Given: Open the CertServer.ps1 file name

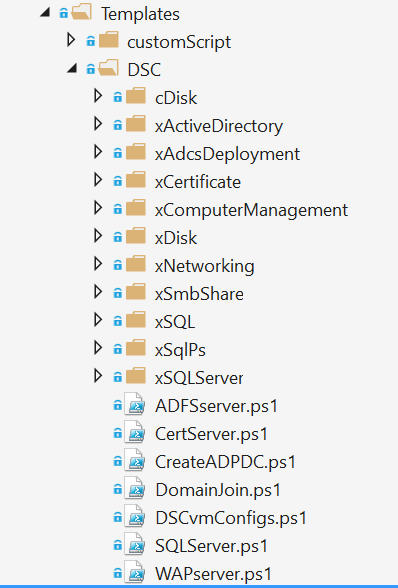Looking at the screenshot, I should [212, 434].
